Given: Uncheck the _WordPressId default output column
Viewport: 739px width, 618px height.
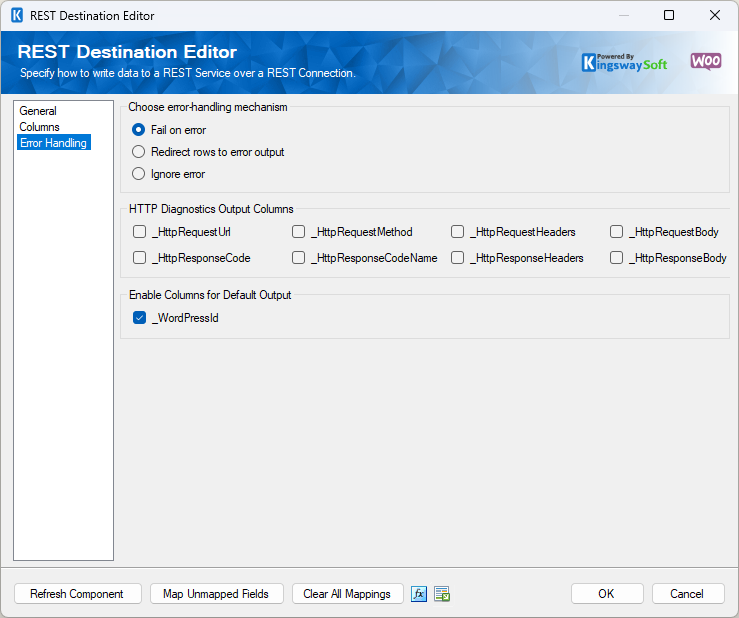Looking at the screenshot, I should pos(140,318).
